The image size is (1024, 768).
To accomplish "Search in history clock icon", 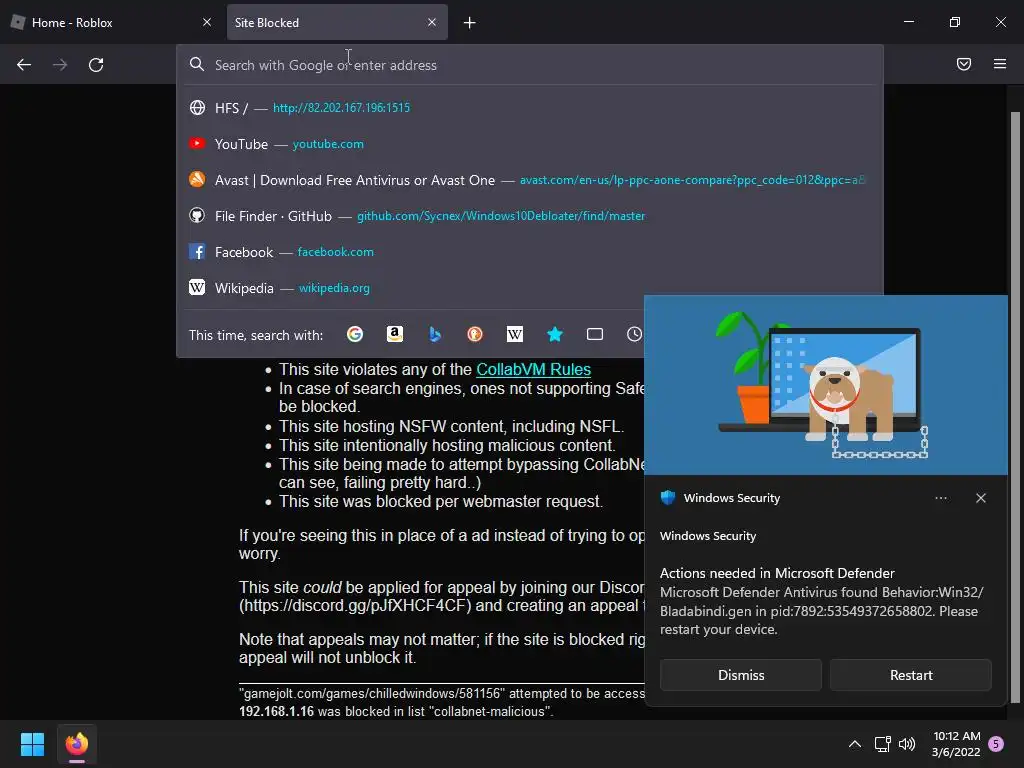I will (634, 334).
